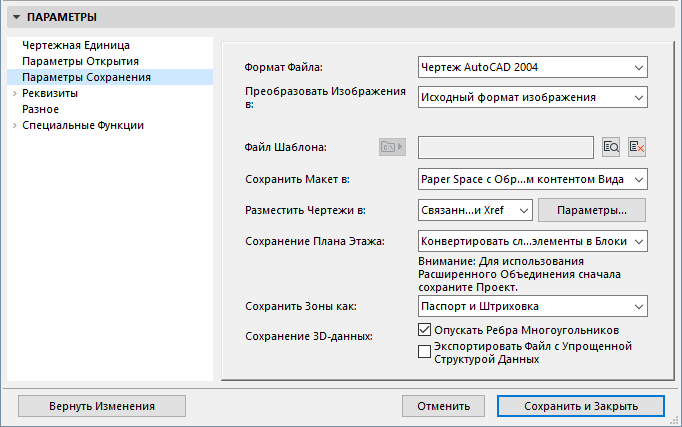Toggle Опускать Ребра Многоугольников checkbox
This screenshot has height=427, width=682.
423,329
